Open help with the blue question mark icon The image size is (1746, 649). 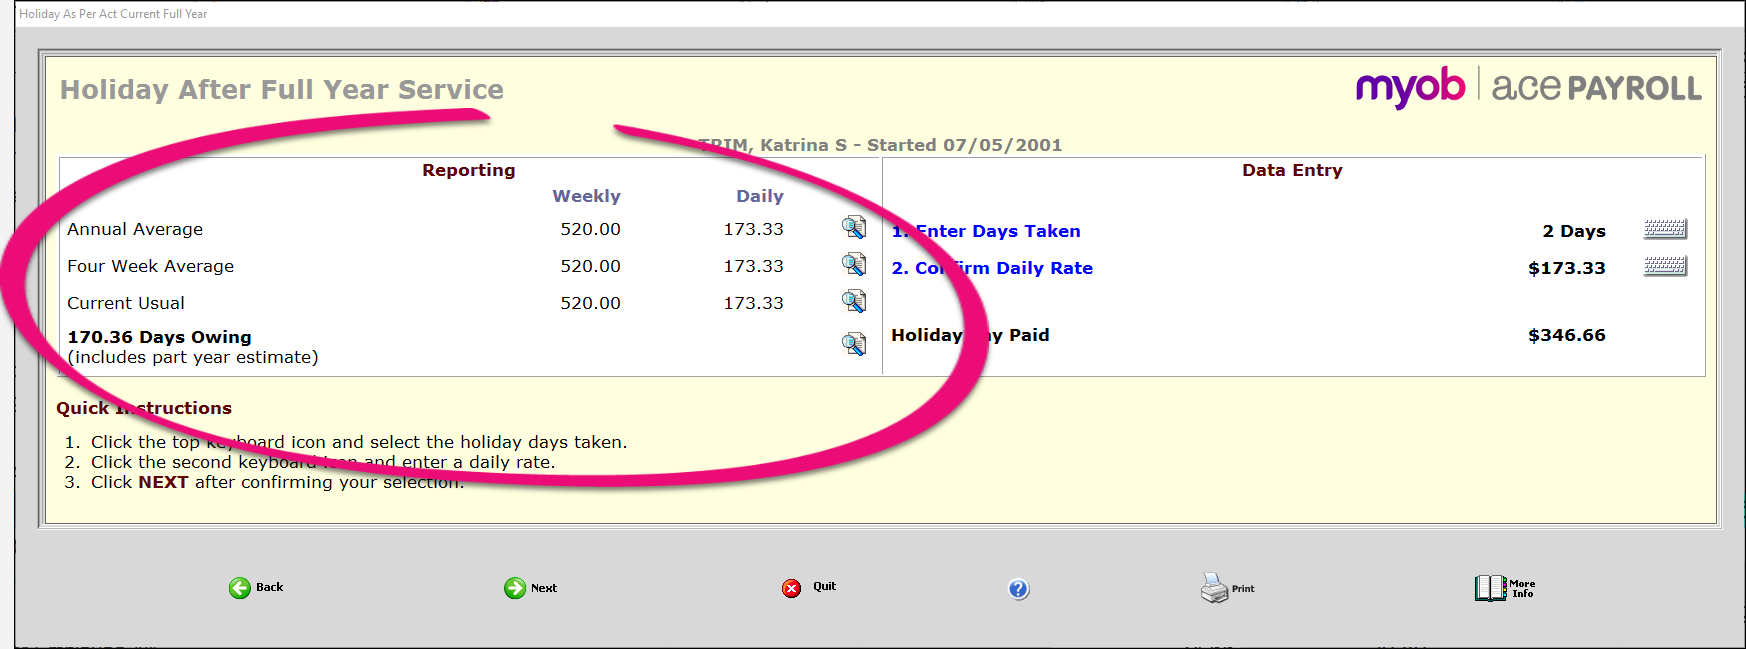[1018, 589]
